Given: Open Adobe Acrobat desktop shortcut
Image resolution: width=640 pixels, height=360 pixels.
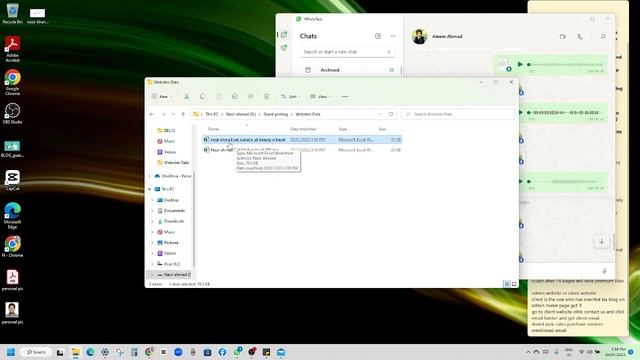Looking at the screenshot, I should coord(13,49).
